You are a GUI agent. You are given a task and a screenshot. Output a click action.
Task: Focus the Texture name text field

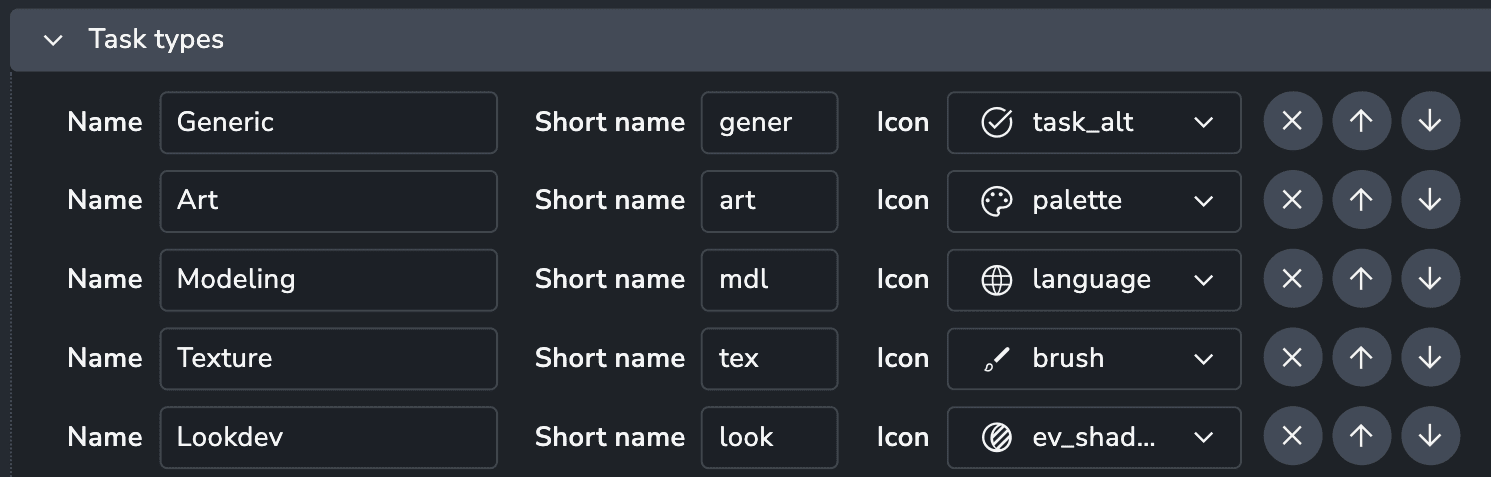point(328,358)
